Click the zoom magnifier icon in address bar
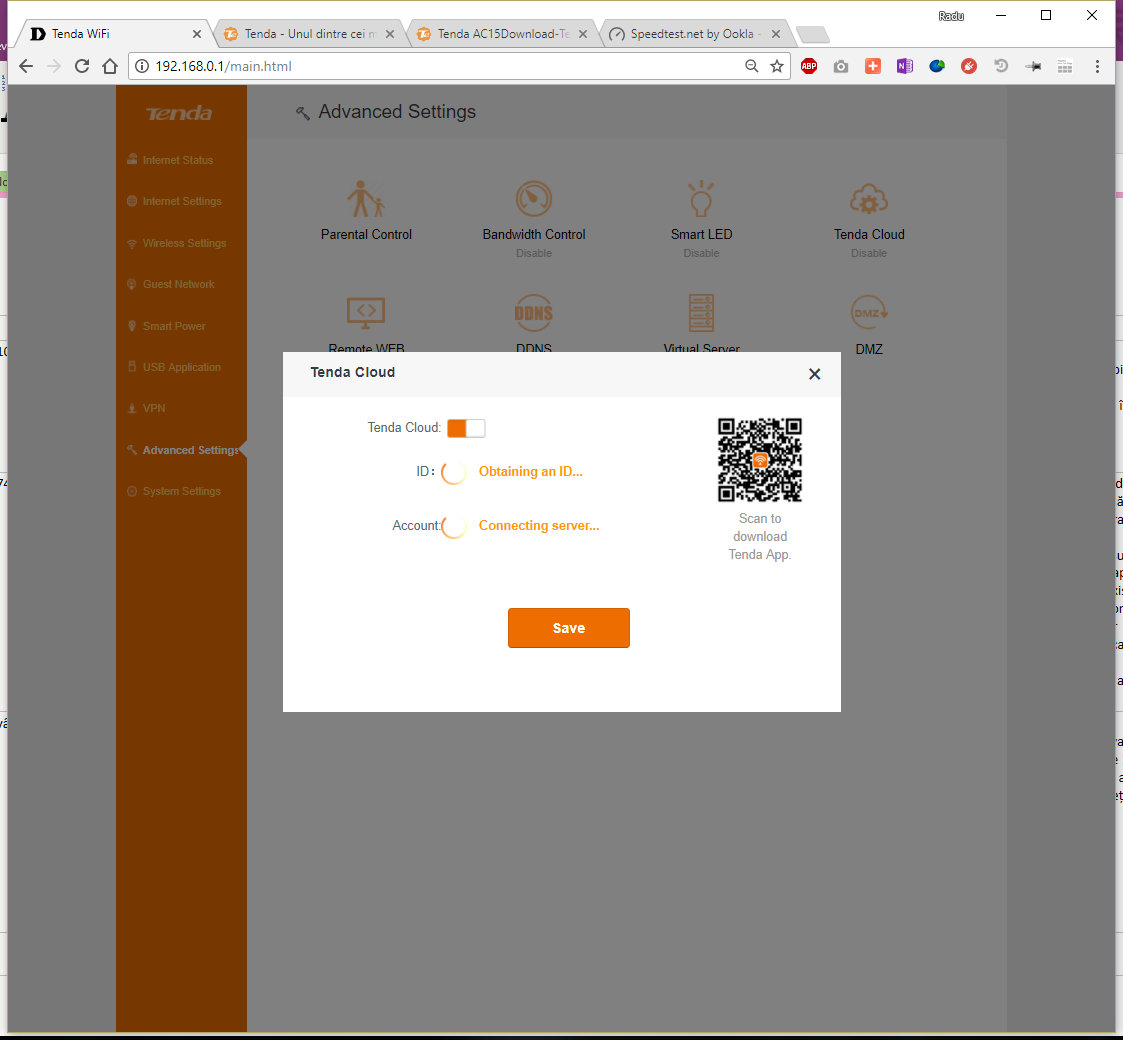Viewport: 1123px width, 1040px height. pos(751,67)
